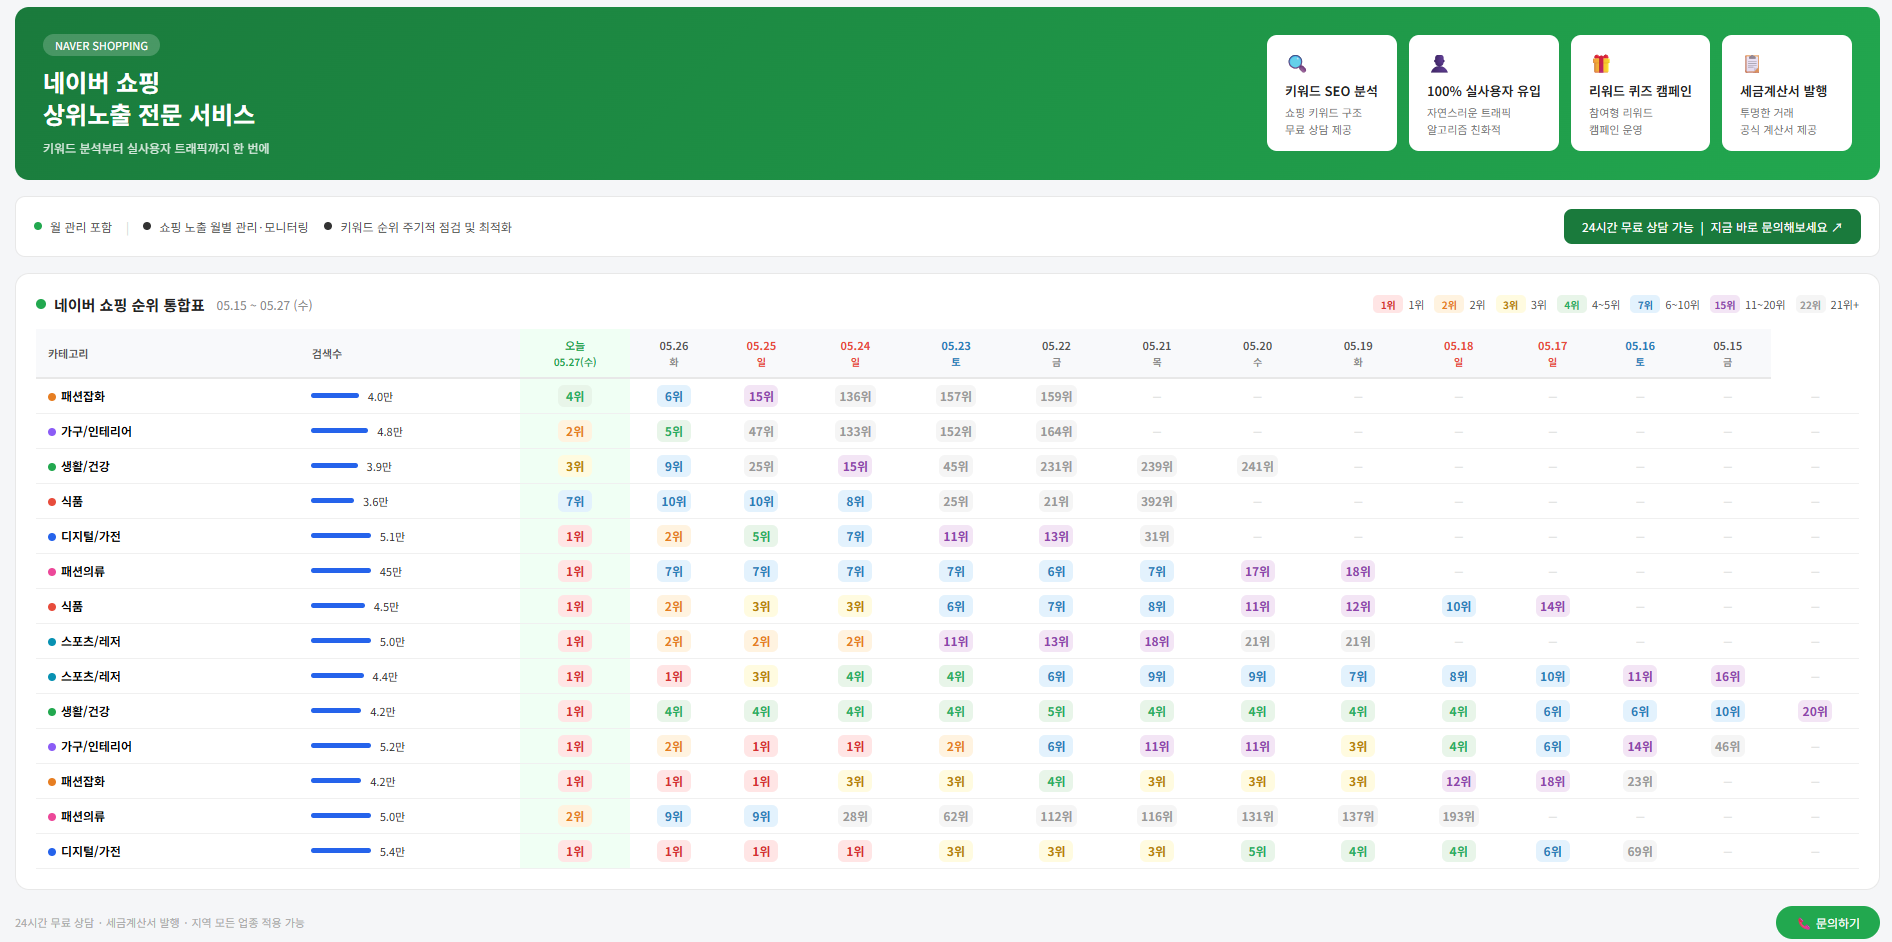This screenshot has height=942, width=1892.
Task: Click the 16위 rank cell
Action: pos(1727,676)
